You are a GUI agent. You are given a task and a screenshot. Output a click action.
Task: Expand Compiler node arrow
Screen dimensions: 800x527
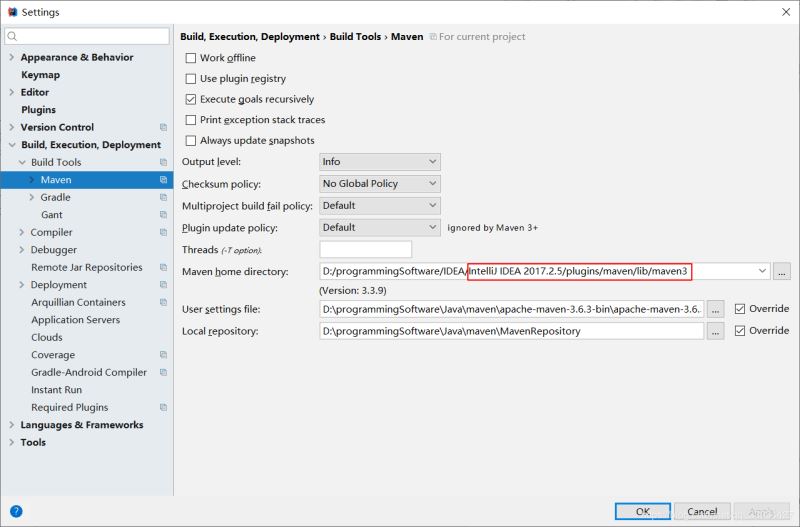click(22, 232)
